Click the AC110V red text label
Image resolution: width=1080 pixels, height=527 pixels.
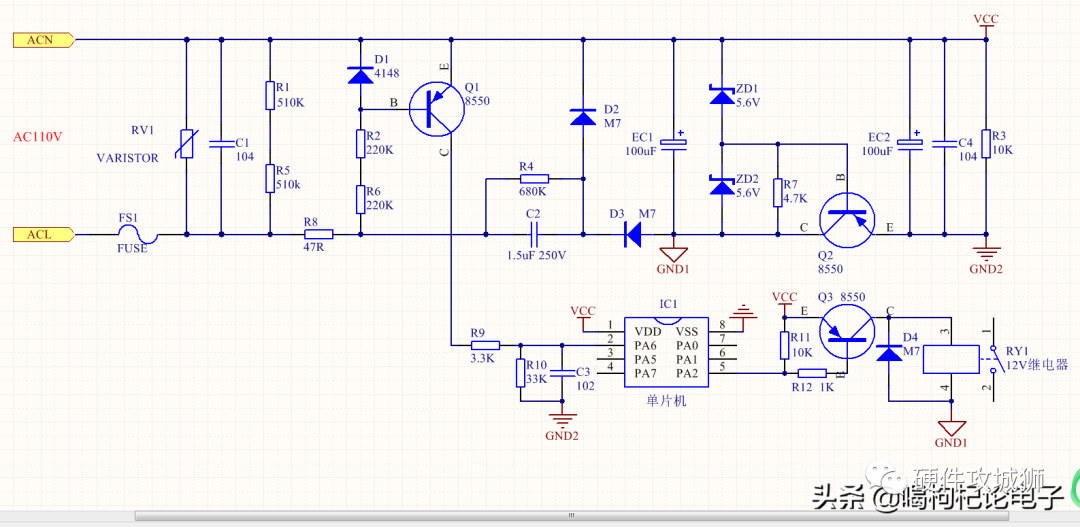pyautogui.click(x=39, y=136)
